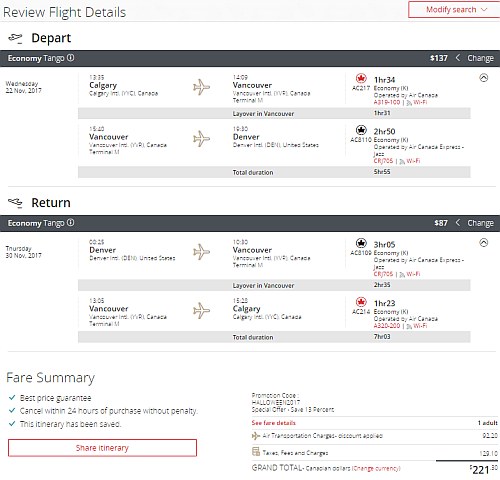Click the Change currency link
500x480 pixels.
point(376,468)
